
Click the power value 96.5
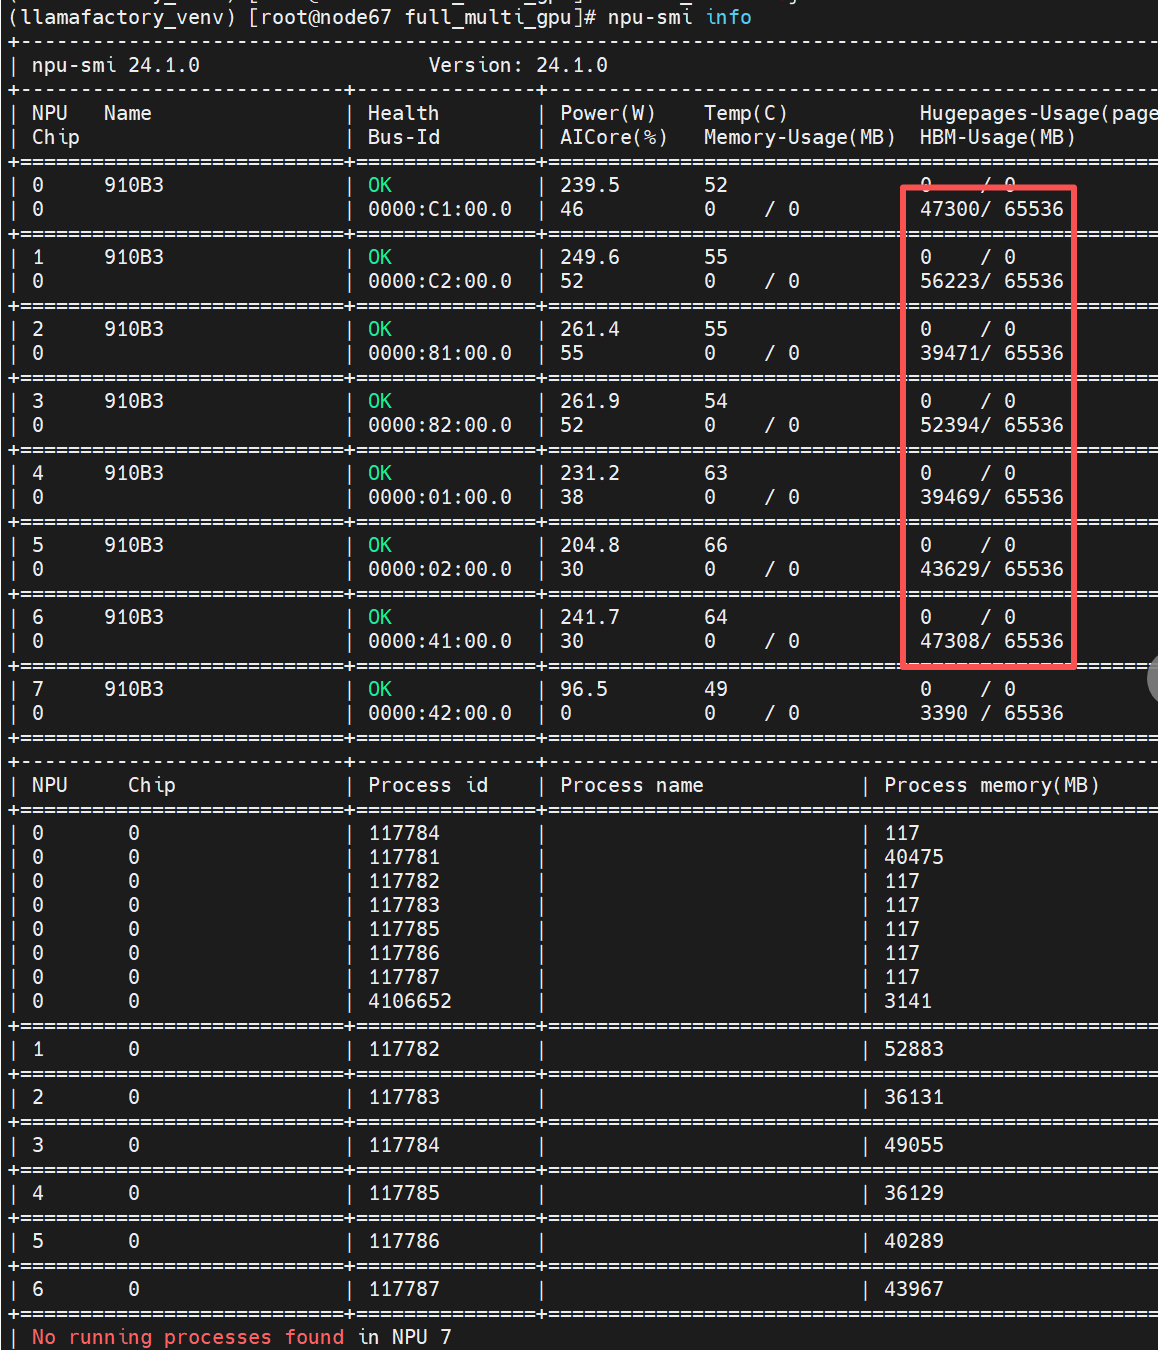[584, 689]
